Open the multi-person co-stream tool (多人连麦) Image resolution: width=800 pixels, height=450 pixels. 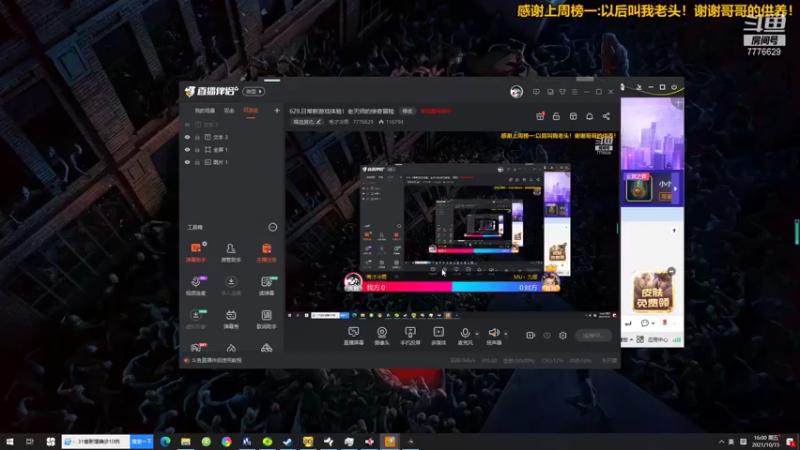point(231,285)
